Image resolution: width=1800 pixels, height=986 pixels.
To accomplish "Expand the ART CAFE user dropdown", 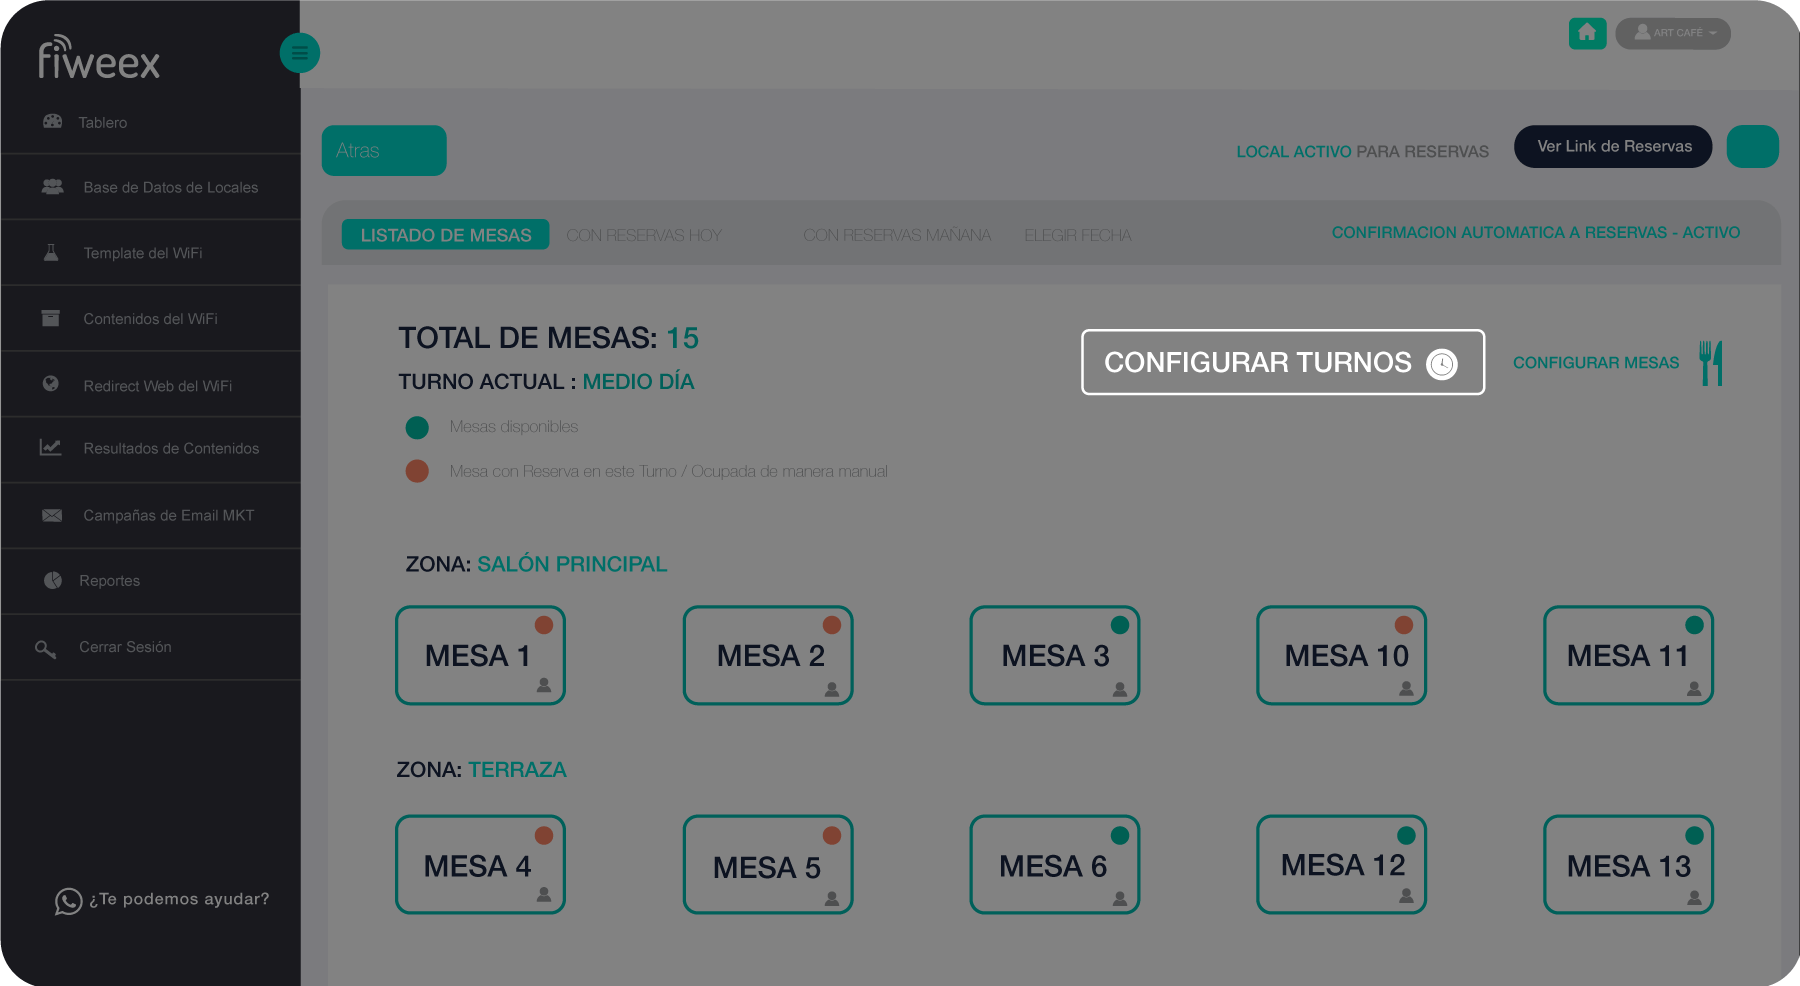I will (x=1673, y=33).
